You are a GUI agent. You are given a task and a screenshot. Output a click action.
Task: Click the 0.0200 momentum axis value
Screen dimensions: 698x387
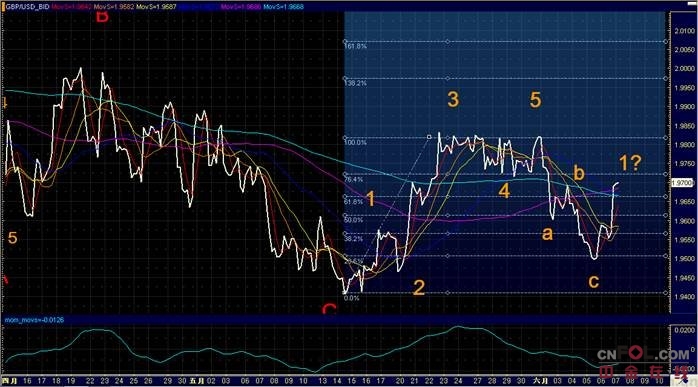pyautogui.click(x=684, y=330)
